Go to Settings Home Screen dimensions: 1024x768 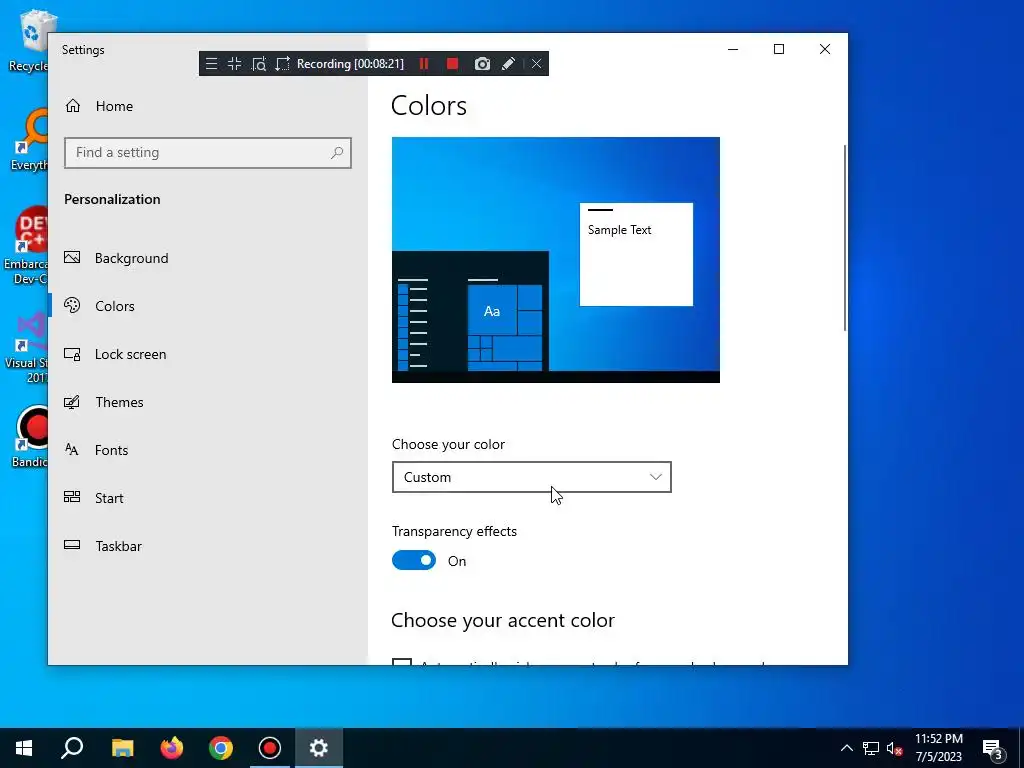(208, 106)
